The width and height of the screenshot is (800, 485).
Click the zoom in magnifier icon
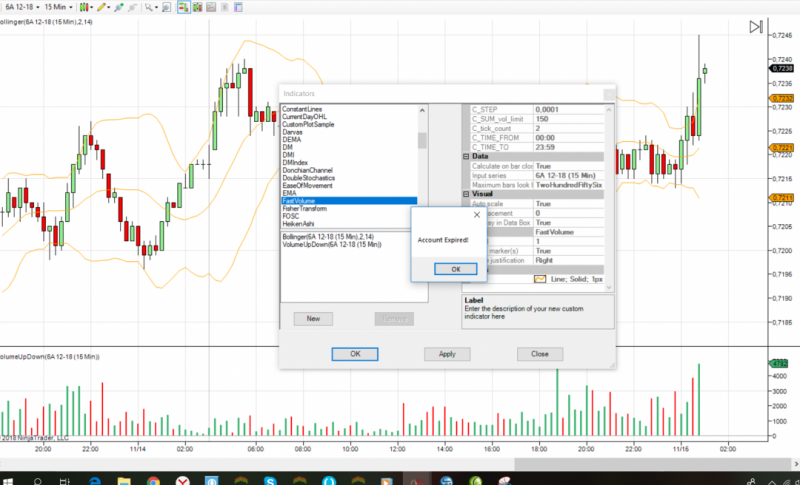coord(119,7)
